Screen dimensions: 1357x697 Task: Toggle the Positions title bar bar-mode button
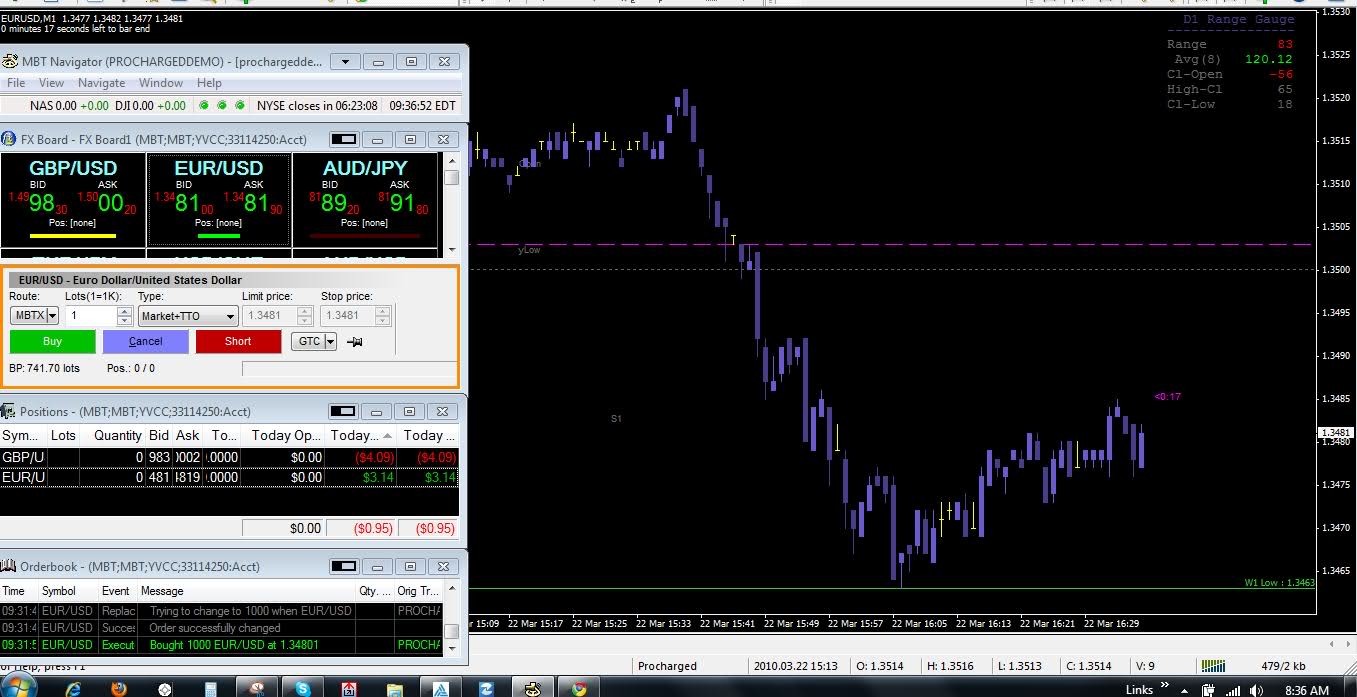[x=343, y=411]
